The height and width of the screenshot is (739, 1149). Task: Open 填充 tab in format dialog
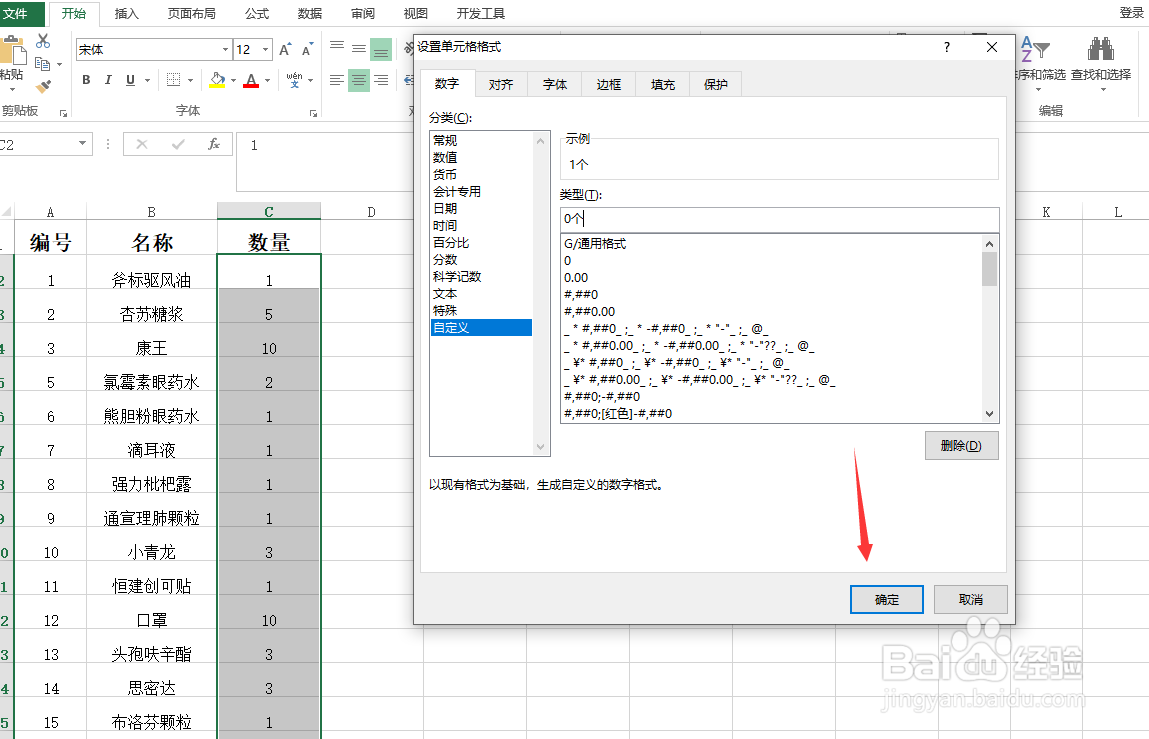coord(662,84)
